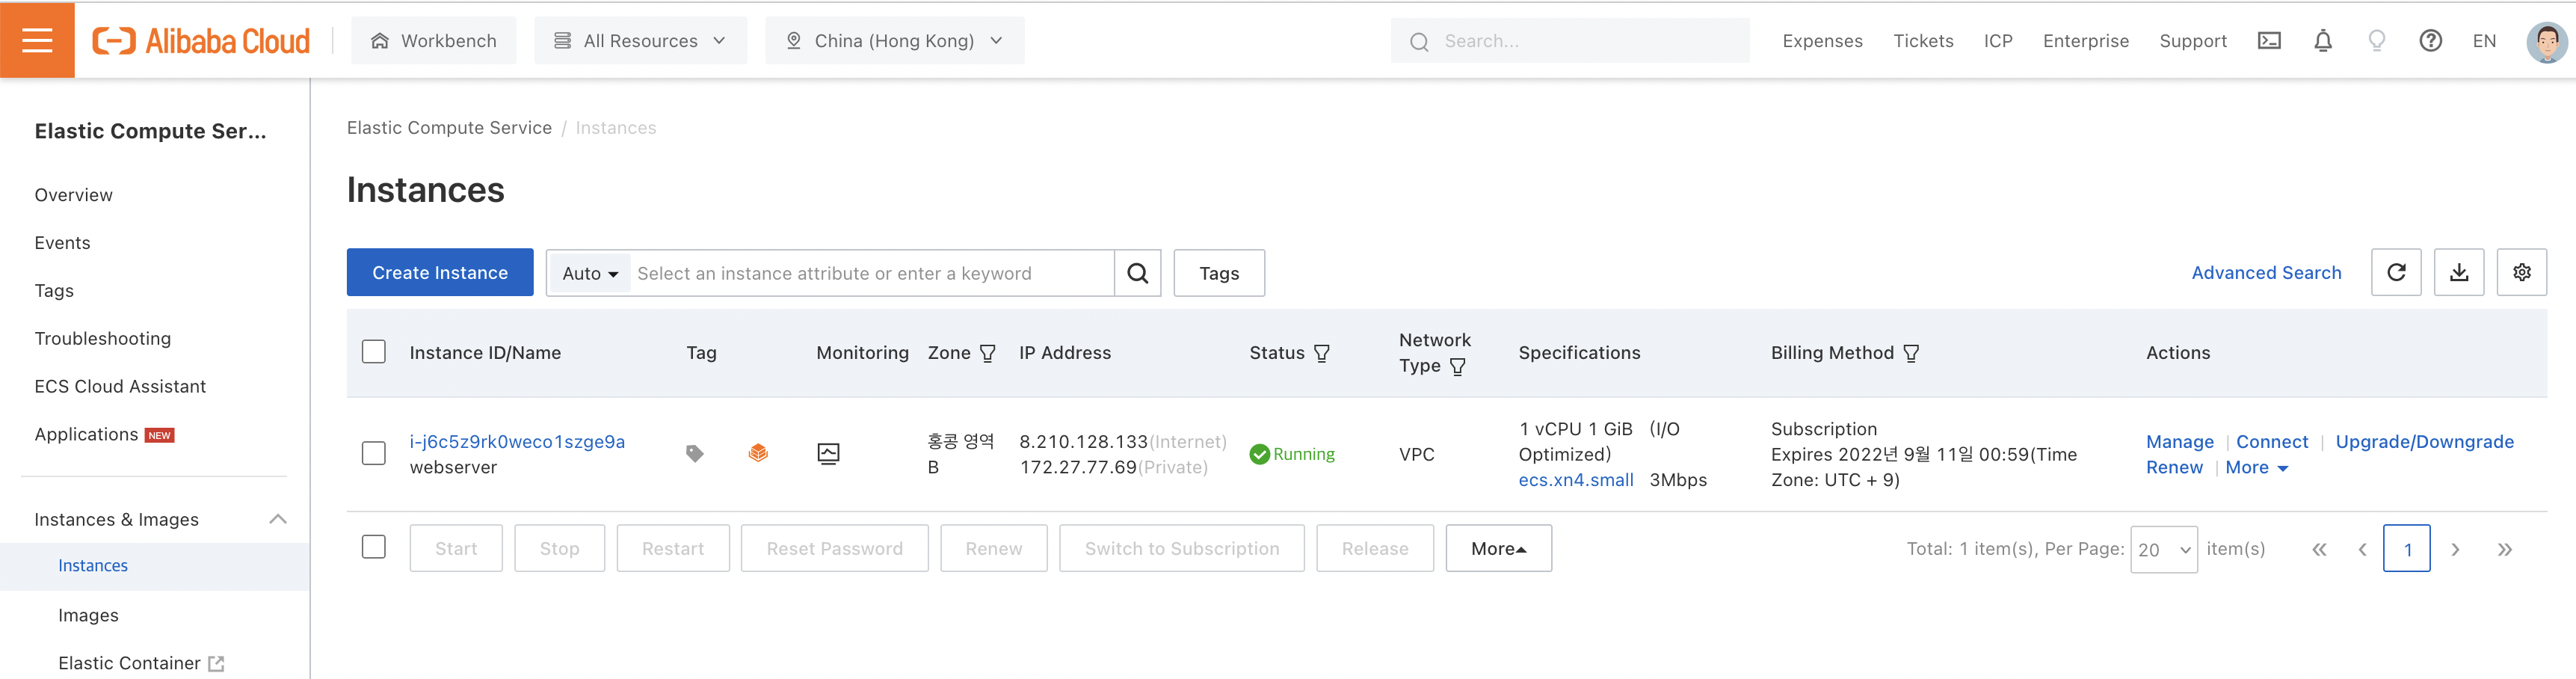This screenshot has width=2576, height=679.
Task: Click Elastic Compute Service breadcrumb
Action: (449, 128)
